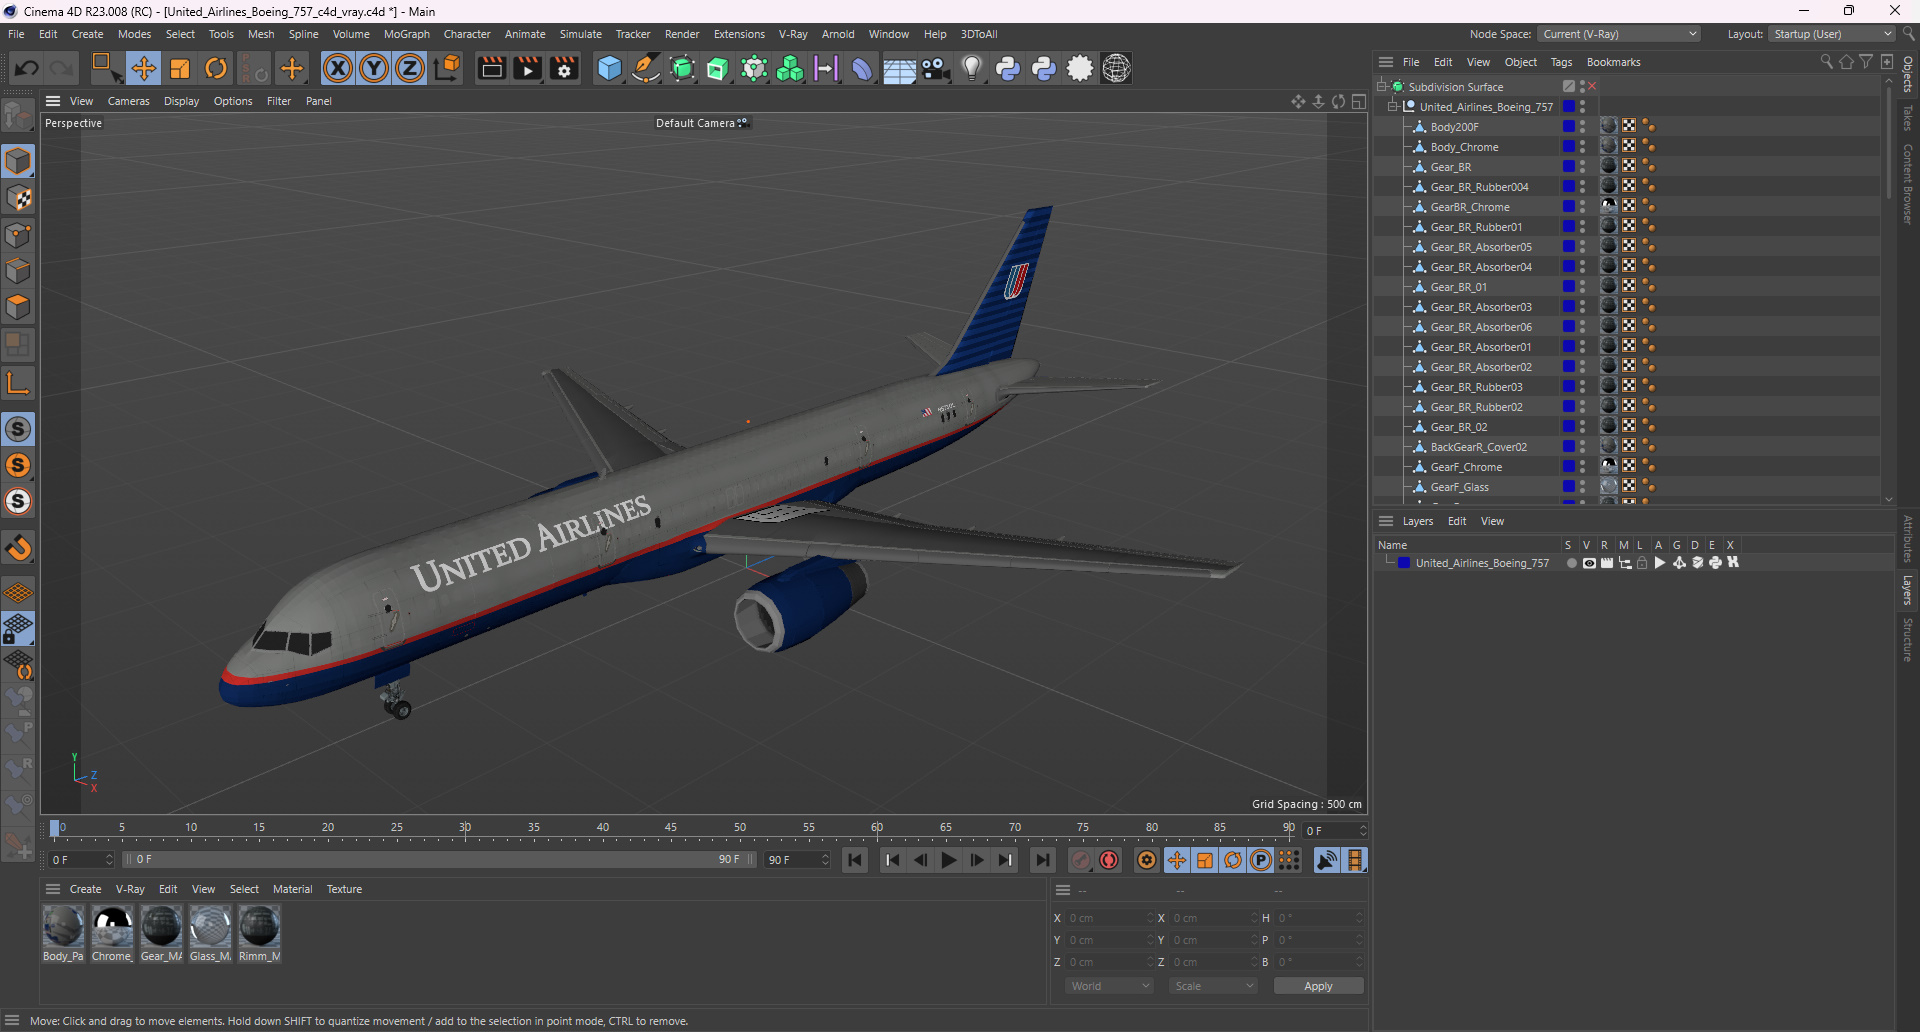Click the globe wireframe icon
The width and height of the screenshot is (1920, 1032).
click(x=1116, y=68)
